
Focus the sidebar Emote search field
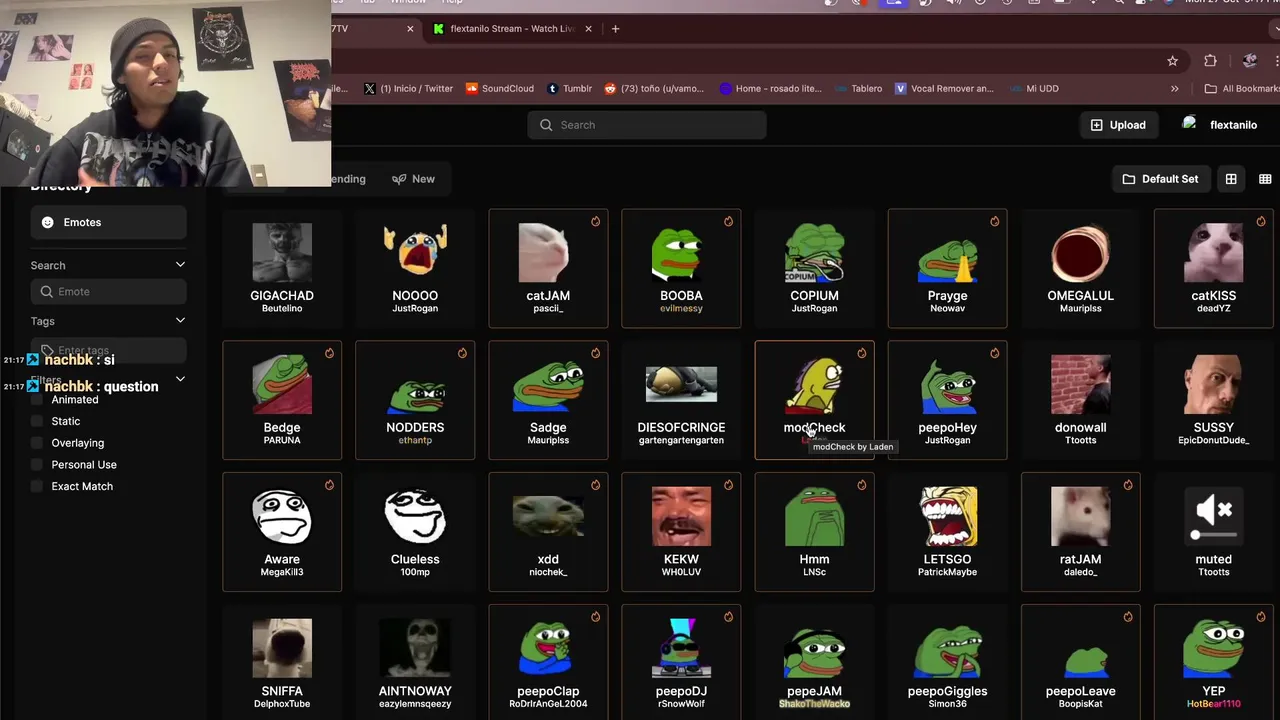click(108, 291)
